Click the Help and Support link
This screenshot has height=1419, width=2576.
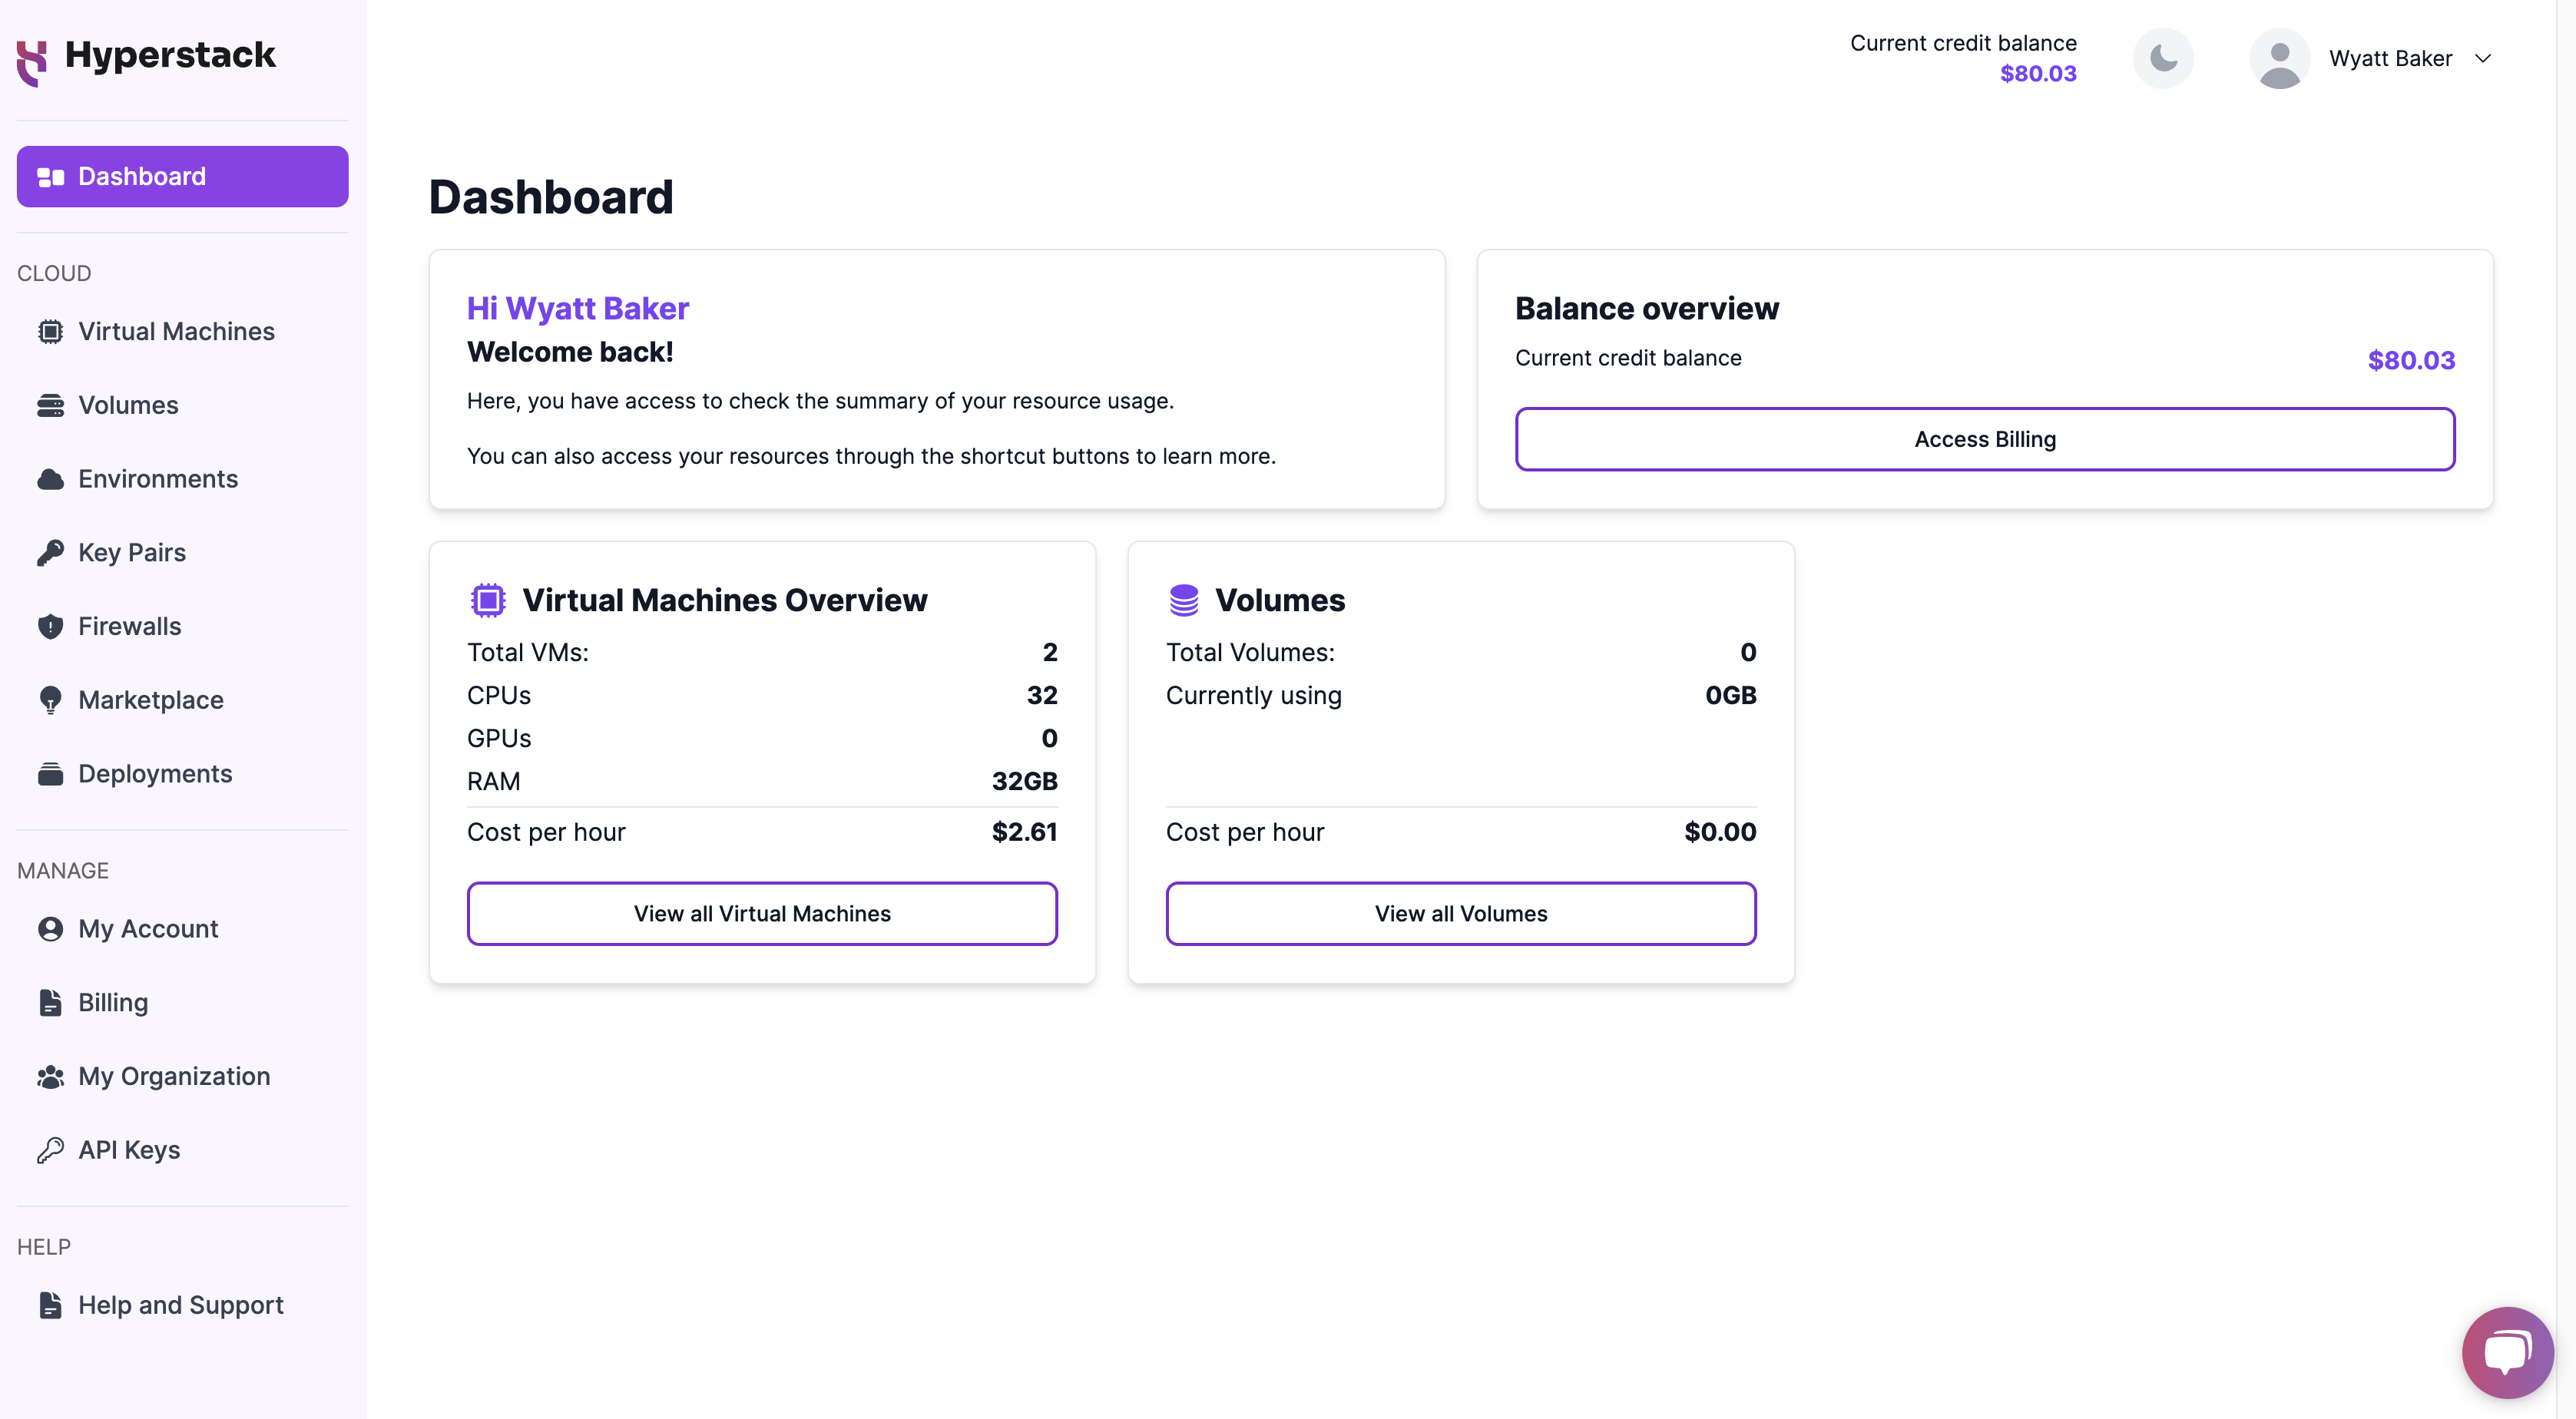[x=180, y=1304]
